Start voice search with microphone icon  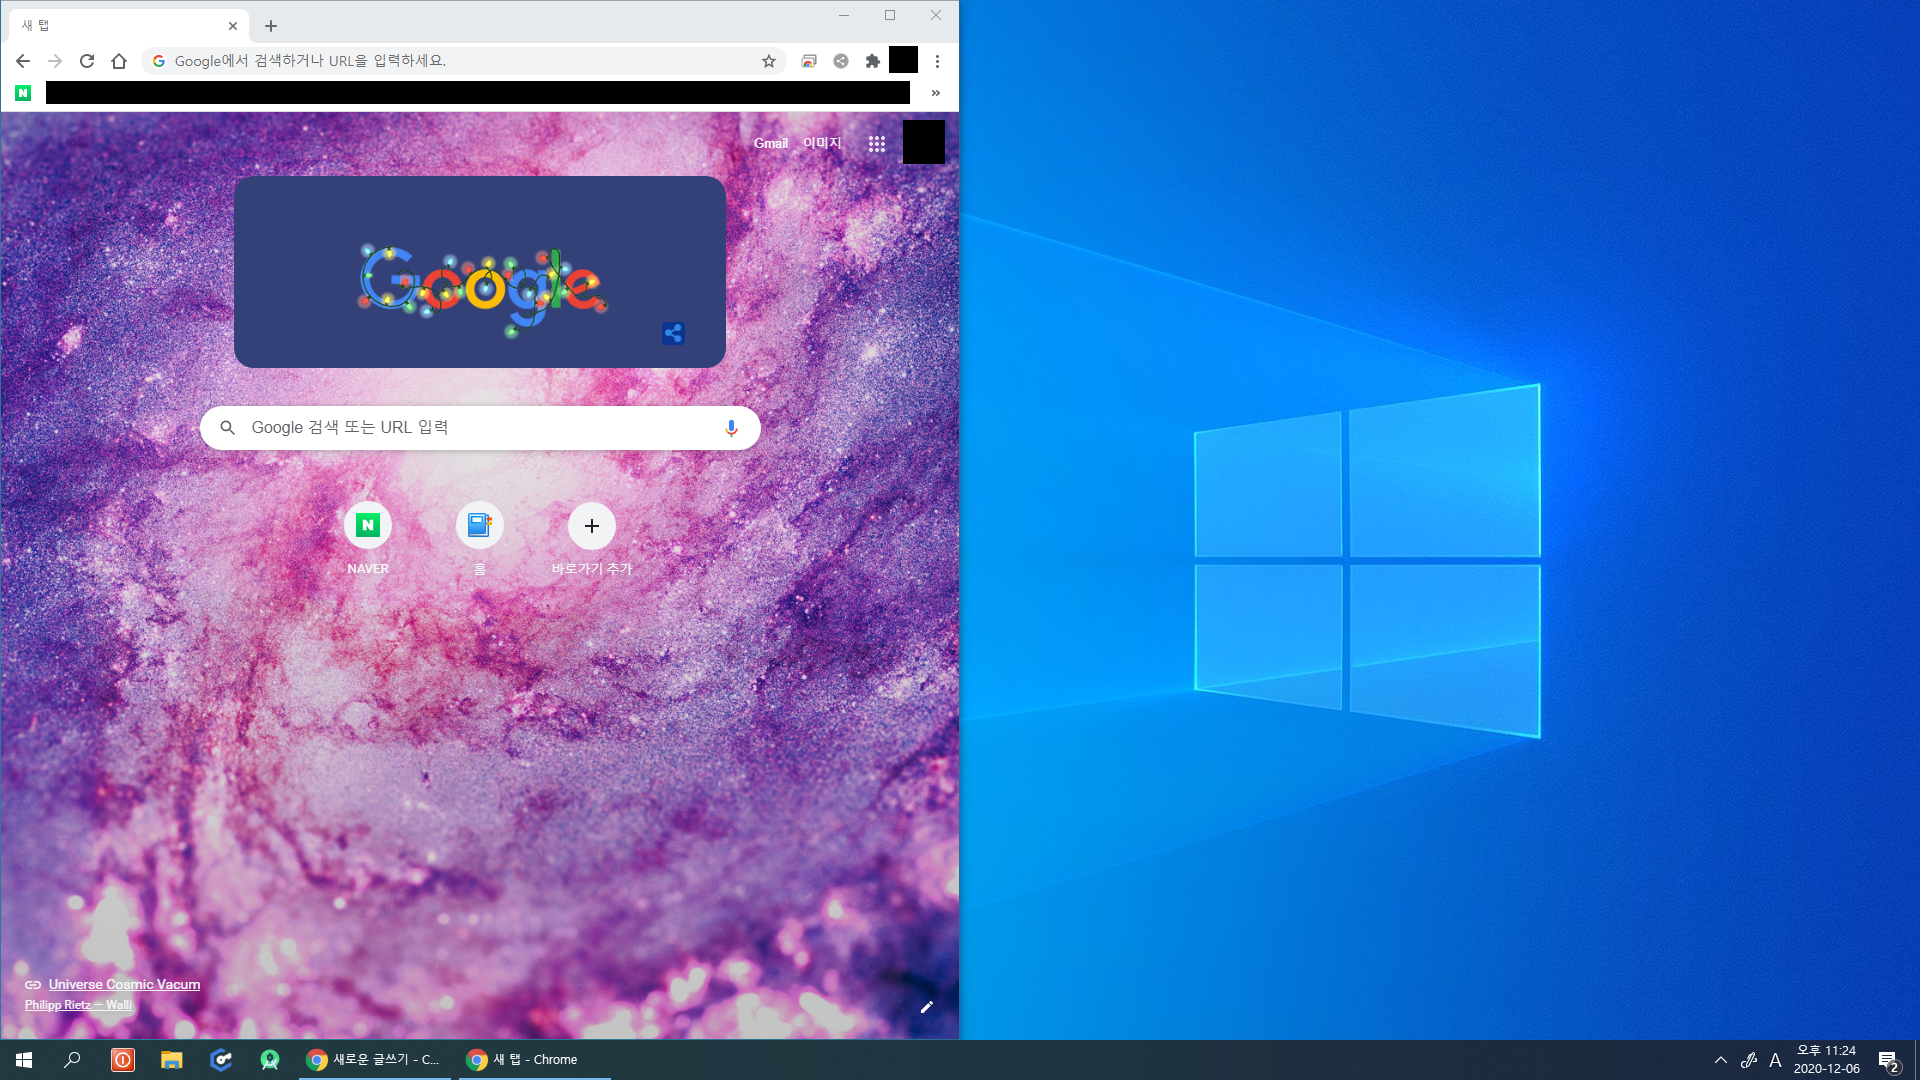click(731, 428)
